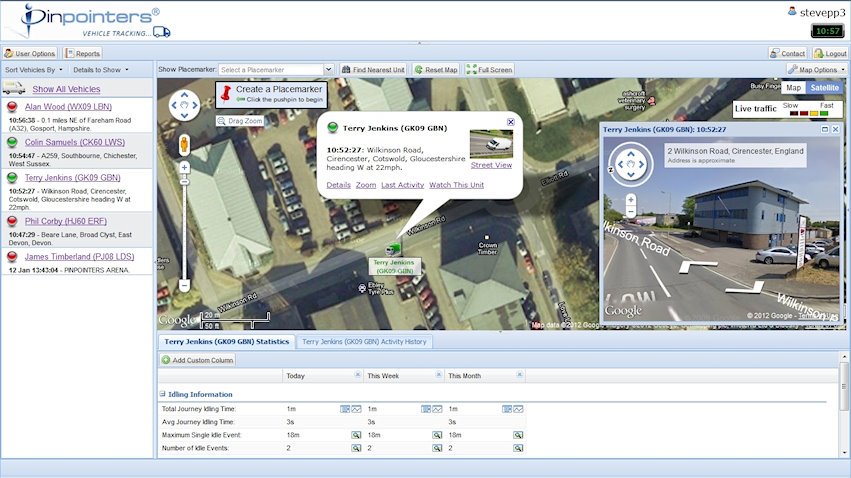Select Phil Corby (HJ60 ERF) vehicle

click(x=66, y=221)
